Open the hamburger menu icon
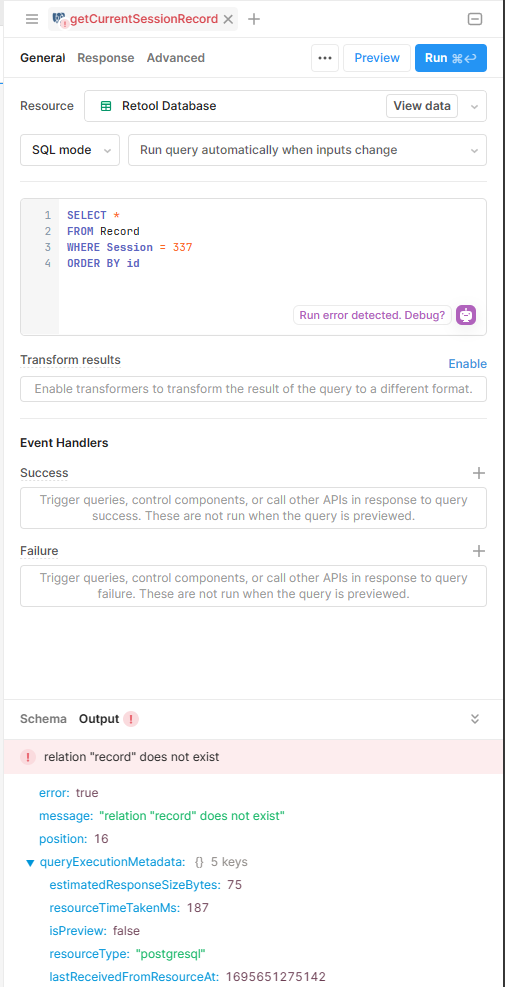Viewport: 505px width, 987px height. tap(32, 19)
